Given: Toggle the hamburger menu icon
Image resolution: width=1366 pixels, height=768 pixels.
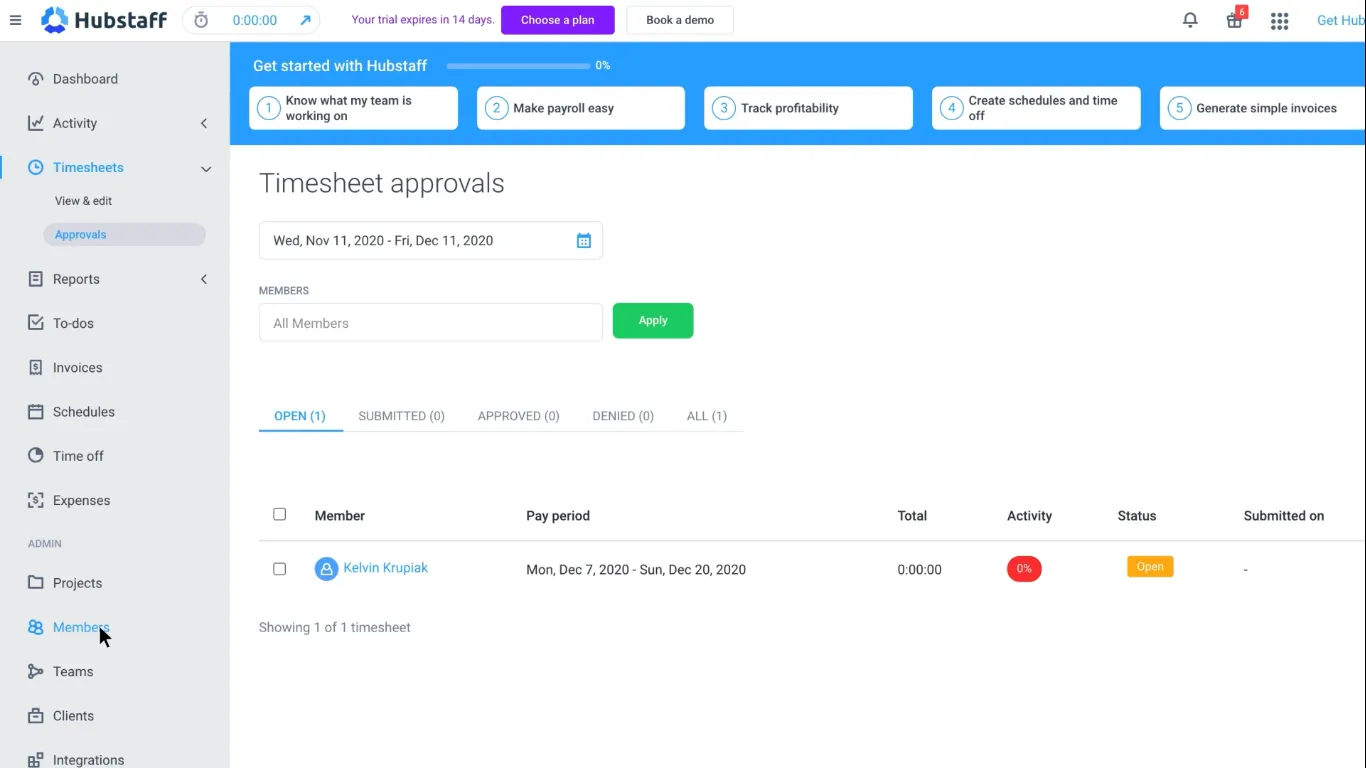Looking at the screenshot, I should pyautogui.click(x=15, y=20).
